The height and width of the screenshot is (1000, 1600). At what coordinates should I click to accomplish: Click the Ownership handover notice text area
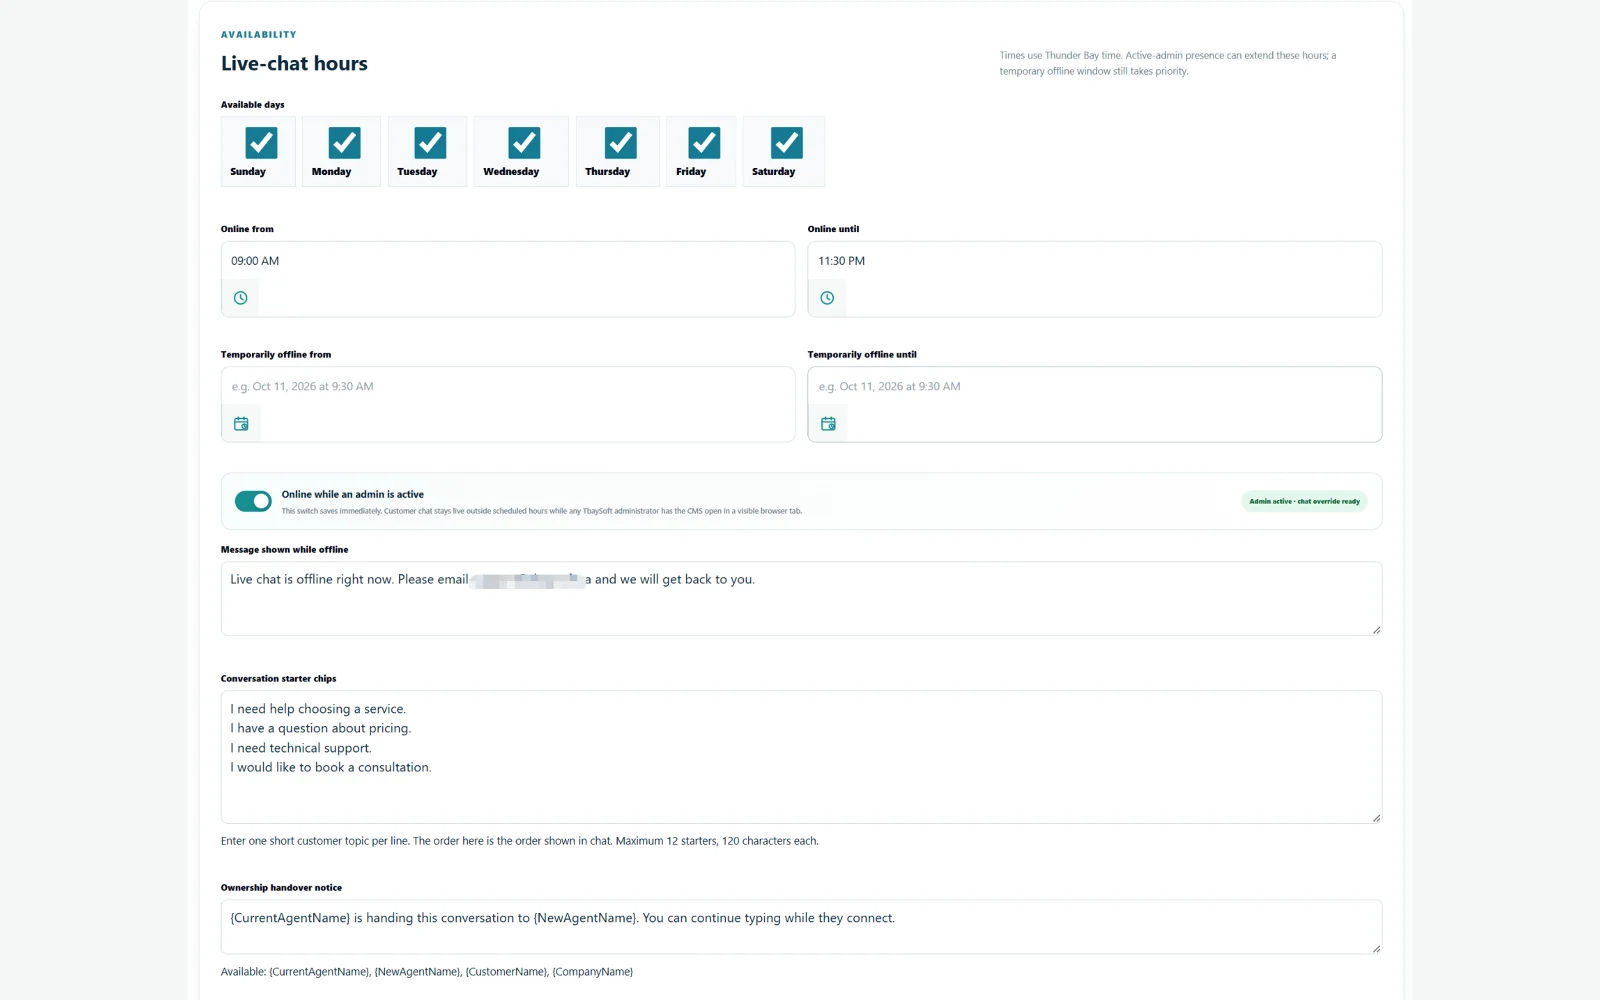(801, 927)
